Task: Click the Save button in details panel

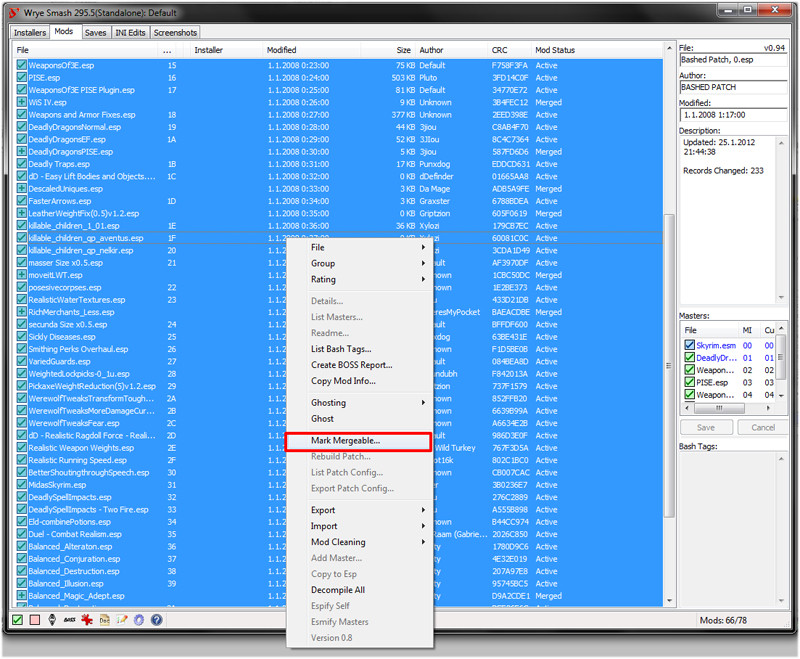Action: (706, 427)
